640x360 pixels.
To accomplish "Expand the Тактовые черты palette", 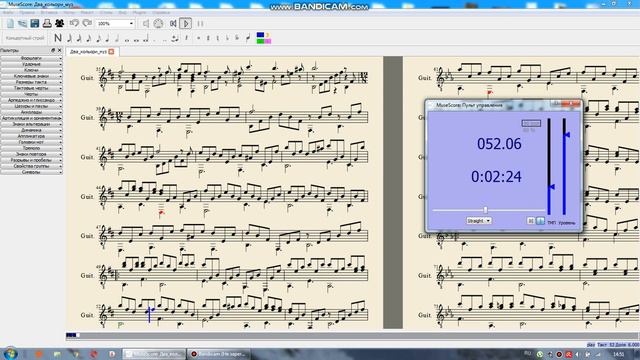I will click(x=31, y=88).
